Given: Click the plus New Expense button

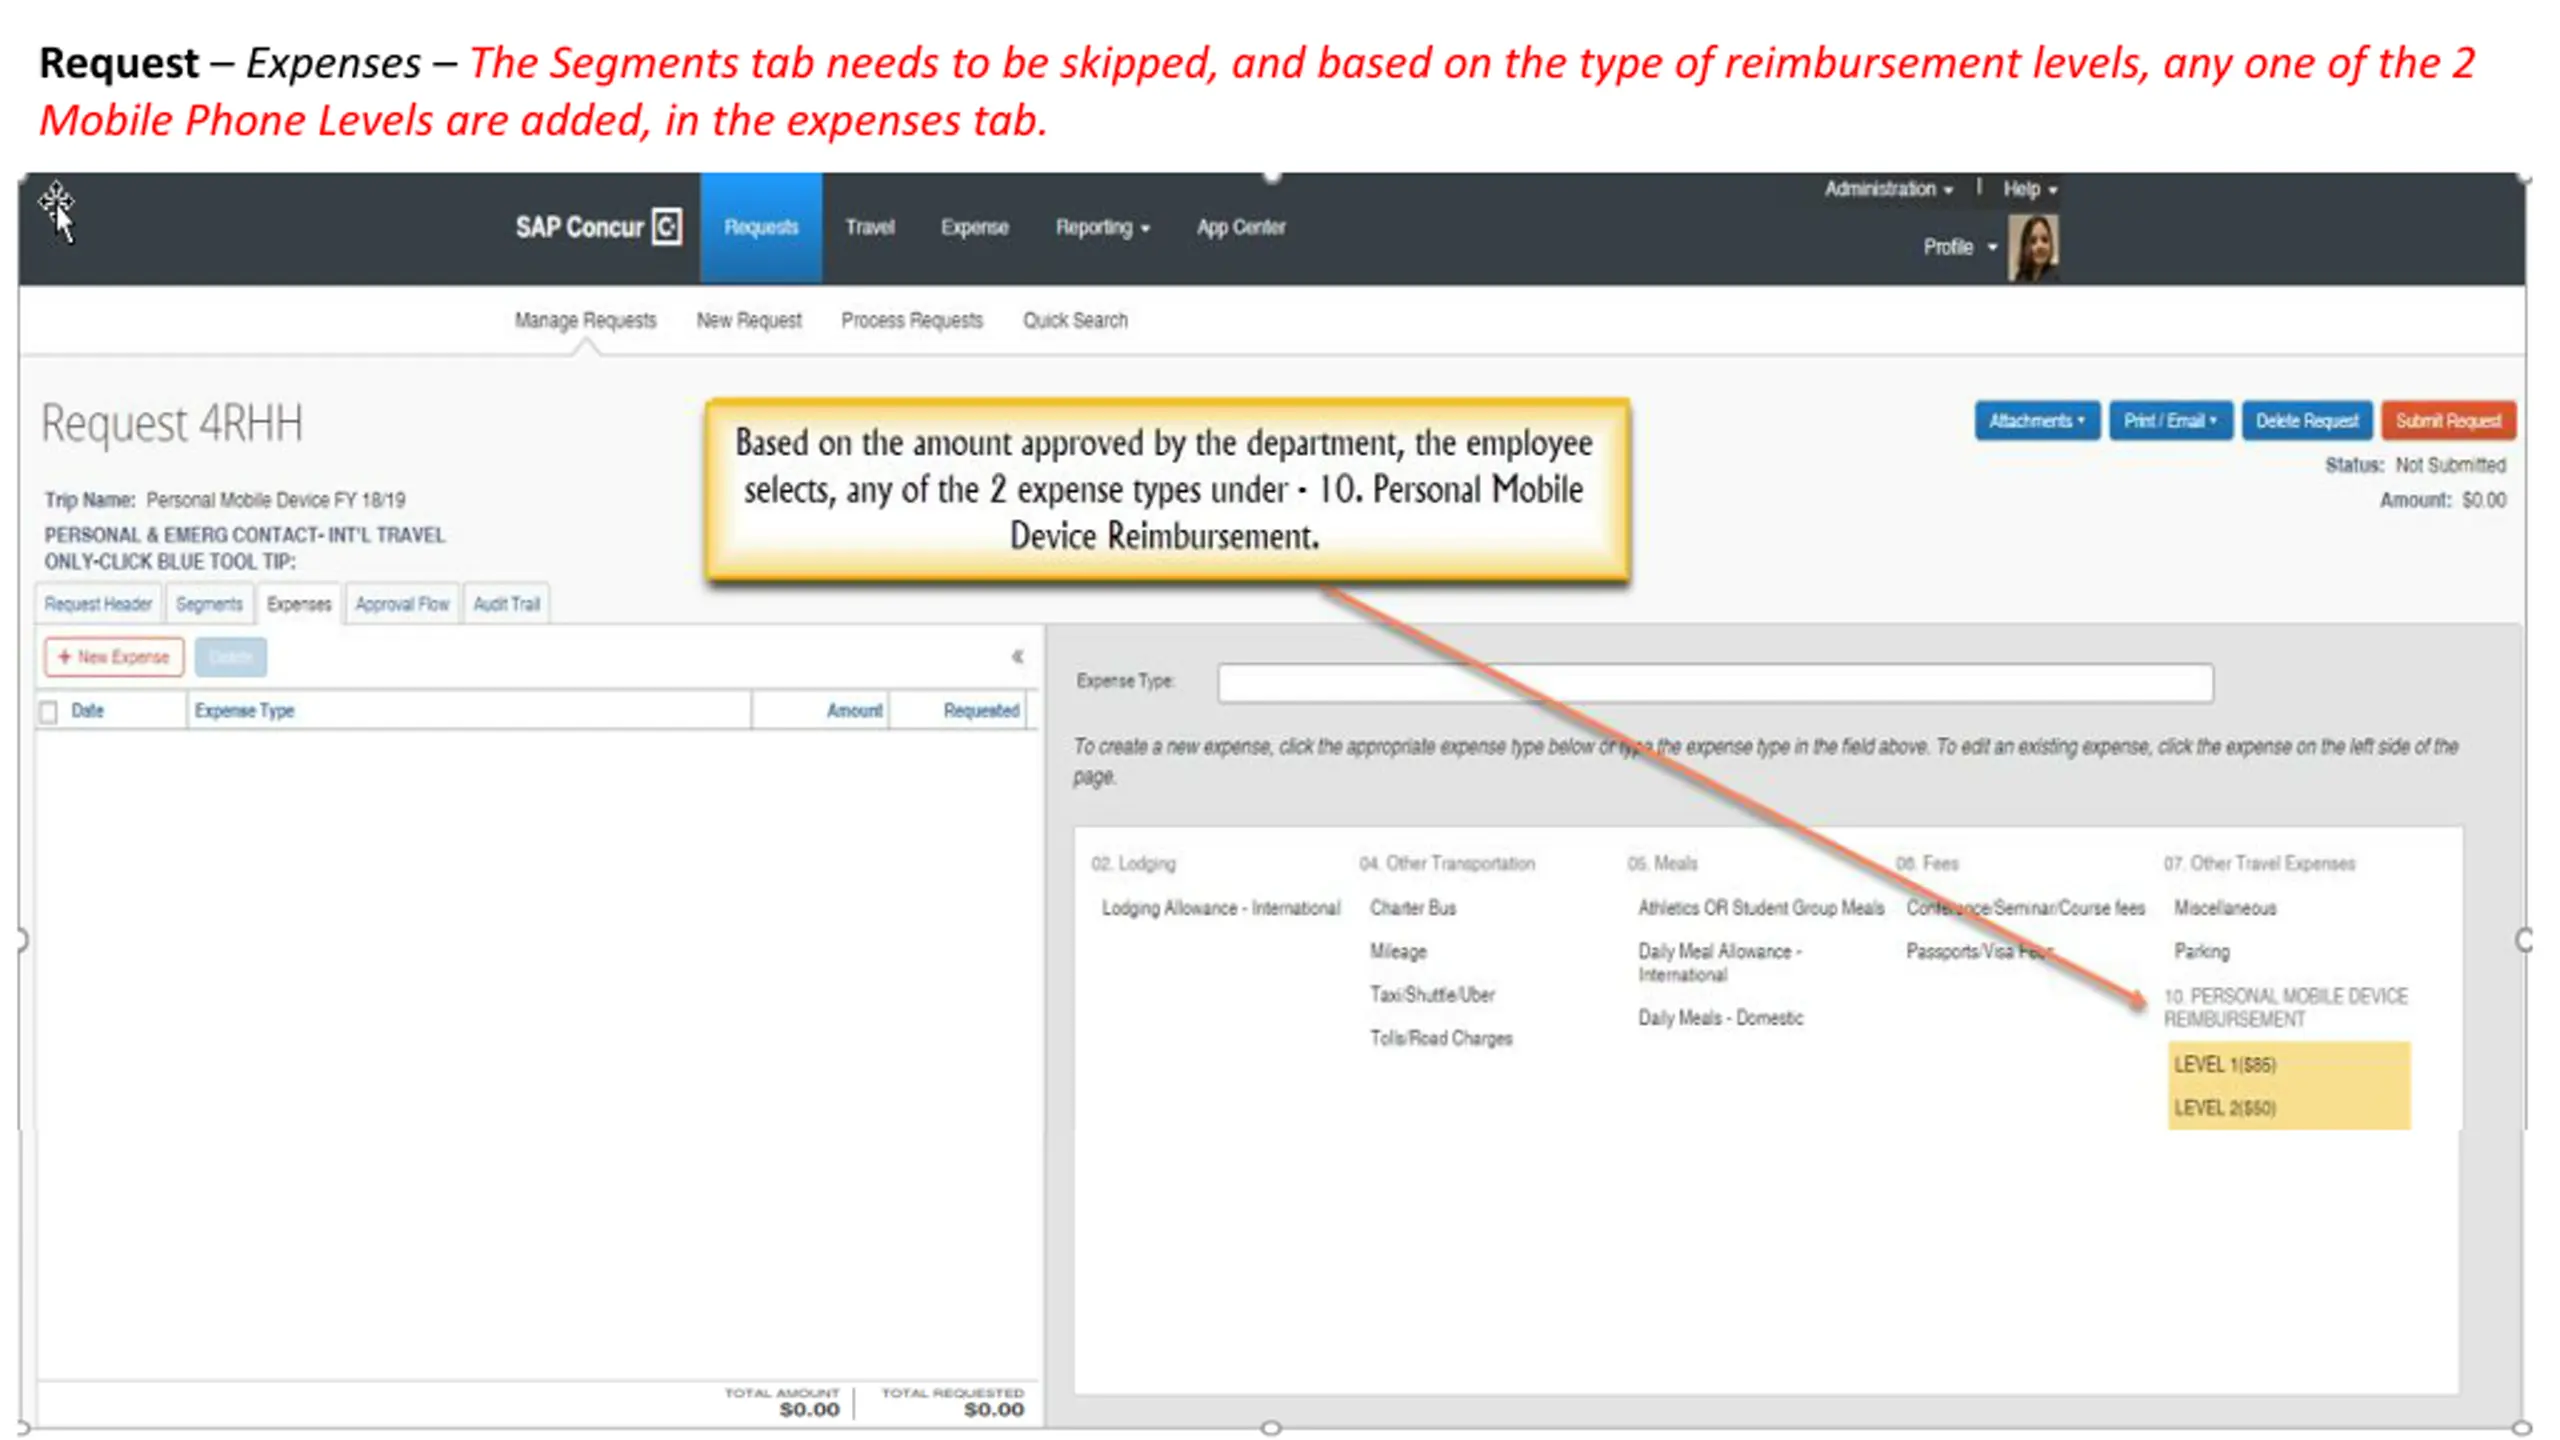Looking at the screenshot, I should point(114,657).
